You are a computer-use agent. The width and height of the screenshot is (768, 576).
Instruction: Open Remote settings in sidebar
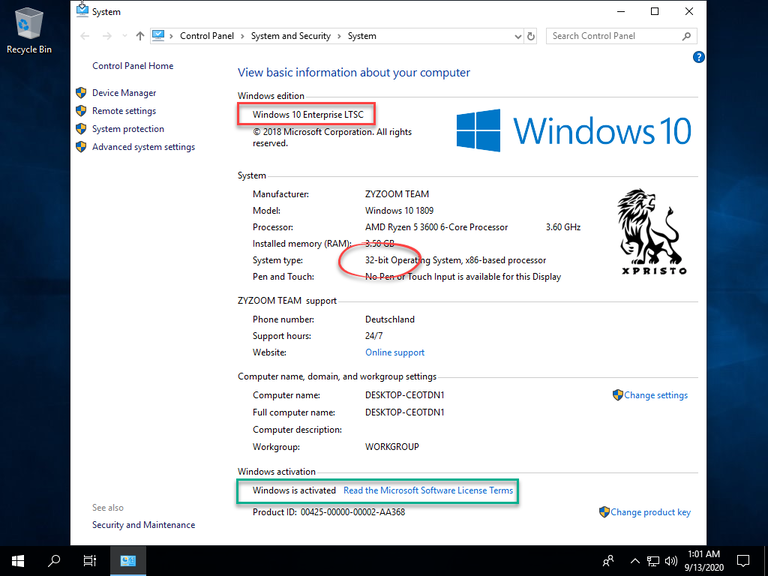point(124,111)
